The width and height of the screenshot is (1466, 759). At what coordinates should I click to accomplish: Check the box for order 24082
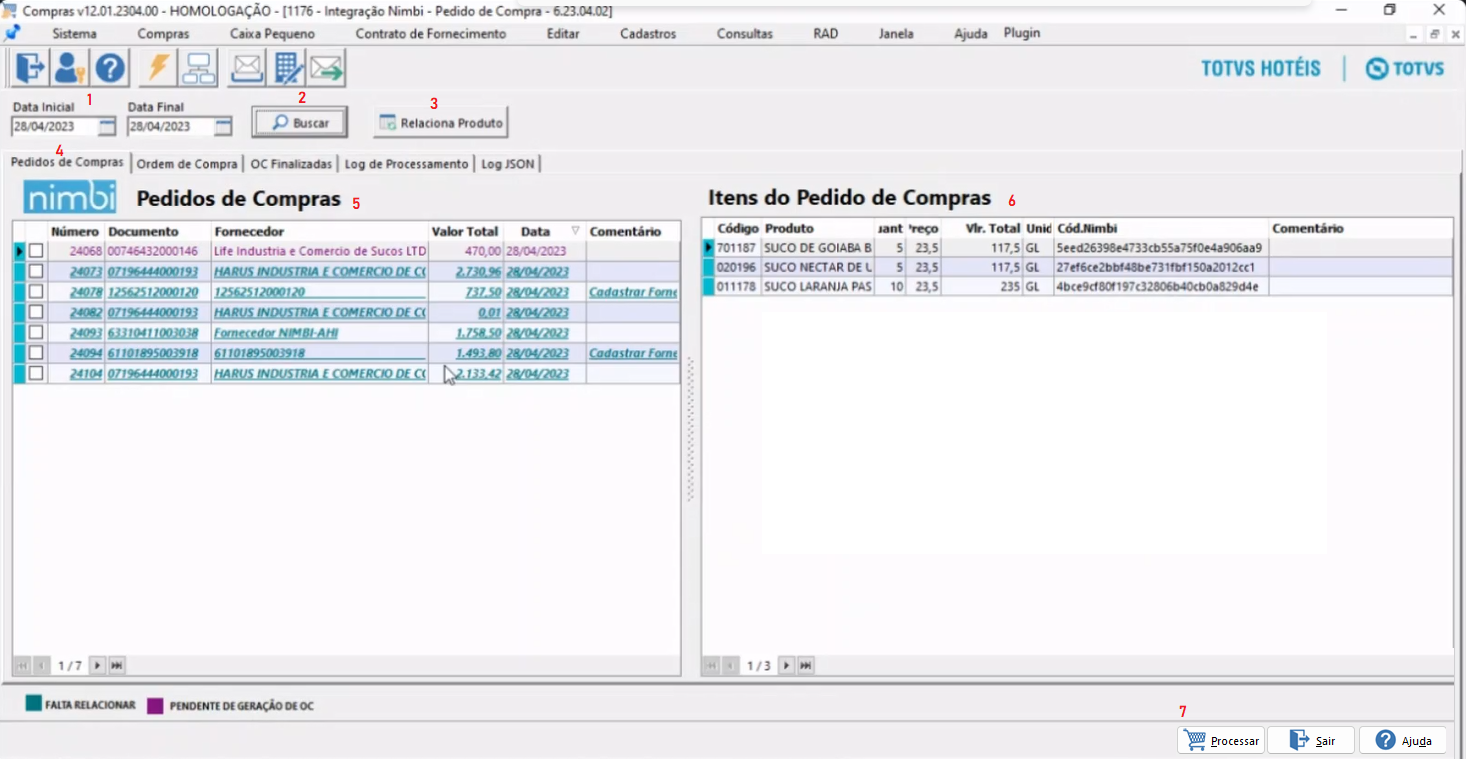pyautogui.click(x=36, y=312)
